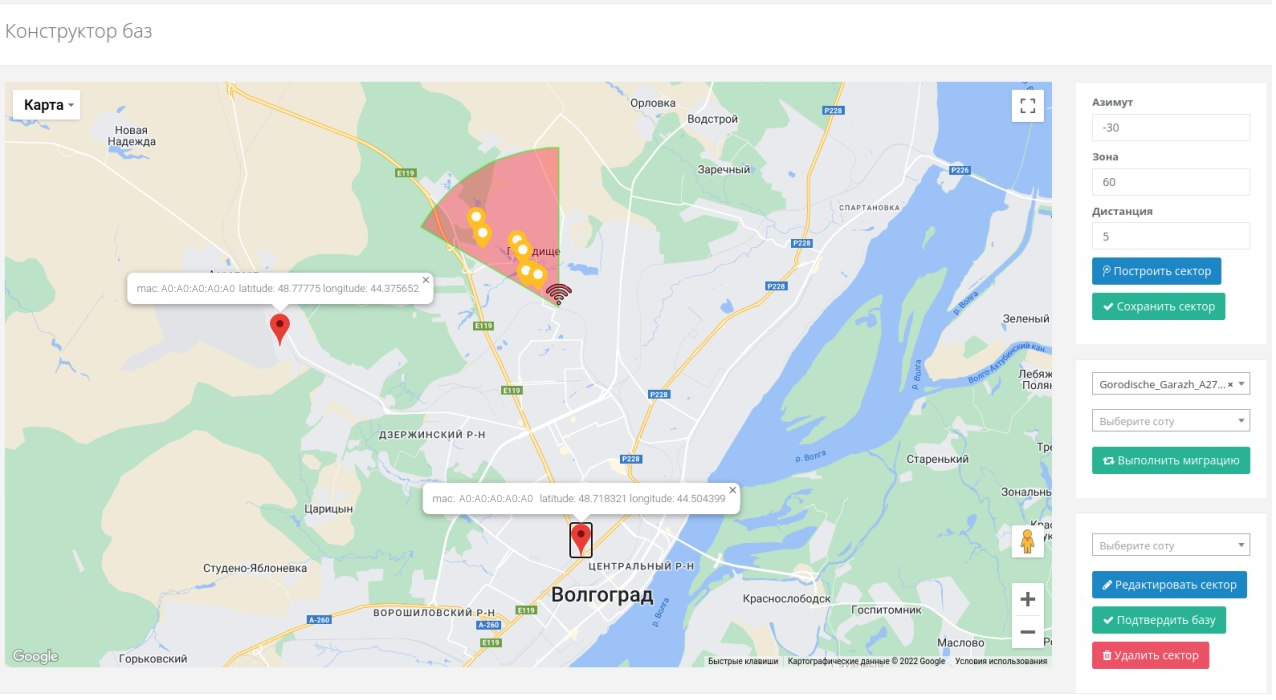Click the red wifi tower icon
Image resolution: width=1276 pixels, height=700 pixels.
(559, 293)
